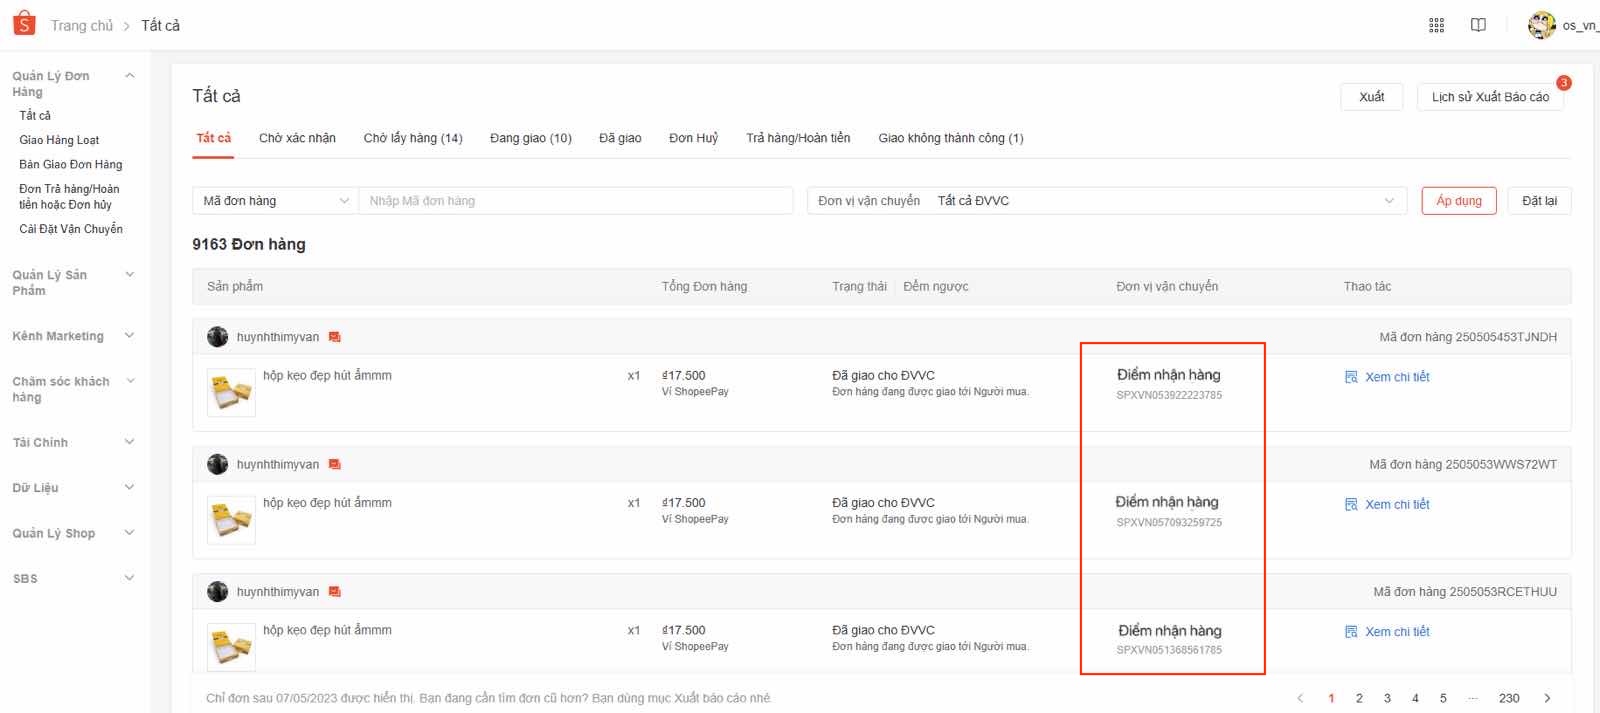Open chat icon for third order buyer
This screenshot has width=1600, height=713.
335,592
